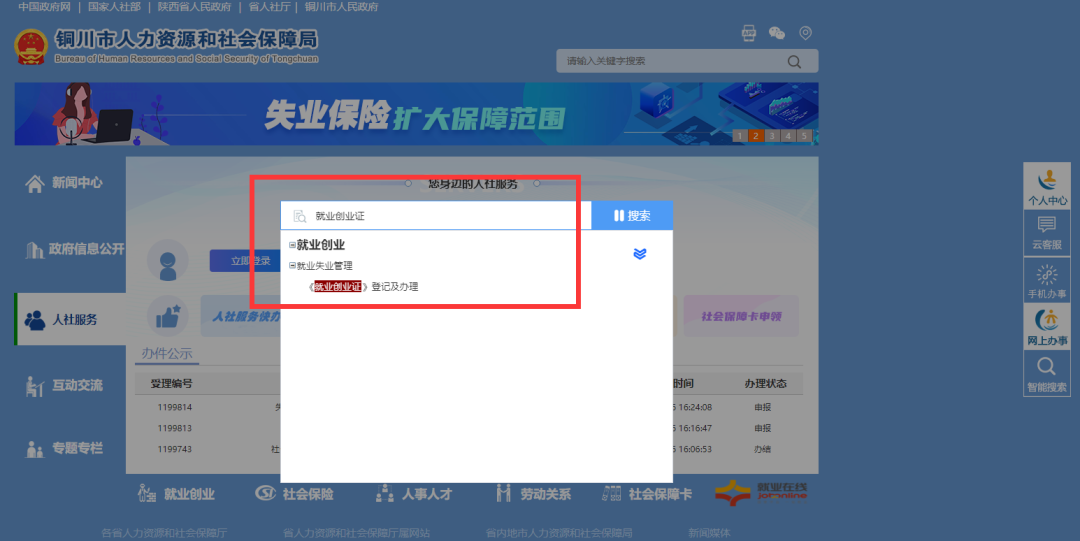Open 网上办事 icon in right sidebar
This screenshot has height=541, width=1080.
(x=1047, y=328)
